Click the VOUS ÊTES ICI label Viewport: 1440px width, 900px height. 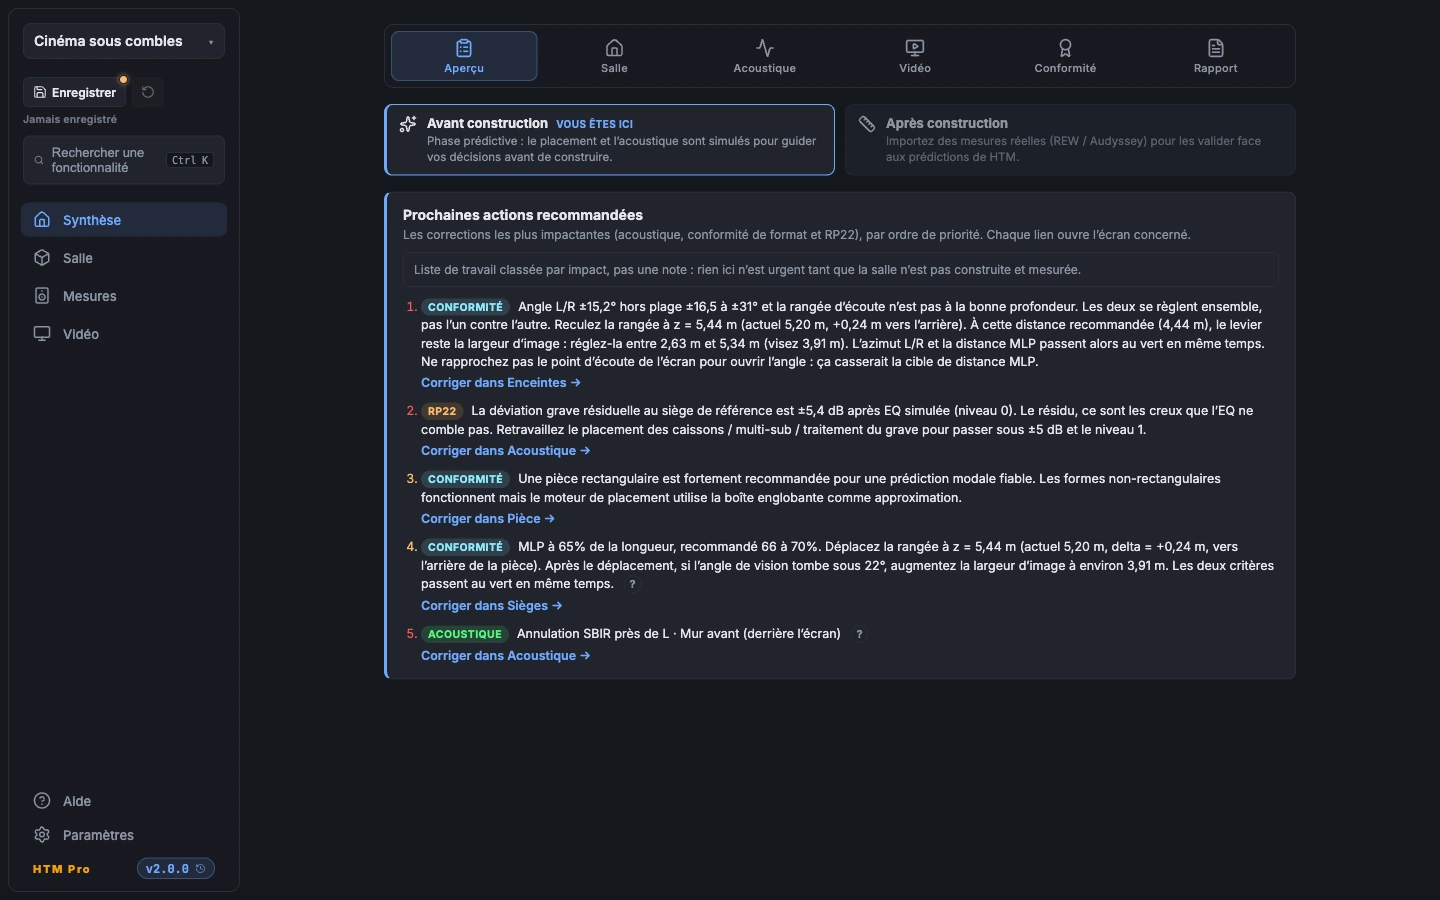[594, 124]
